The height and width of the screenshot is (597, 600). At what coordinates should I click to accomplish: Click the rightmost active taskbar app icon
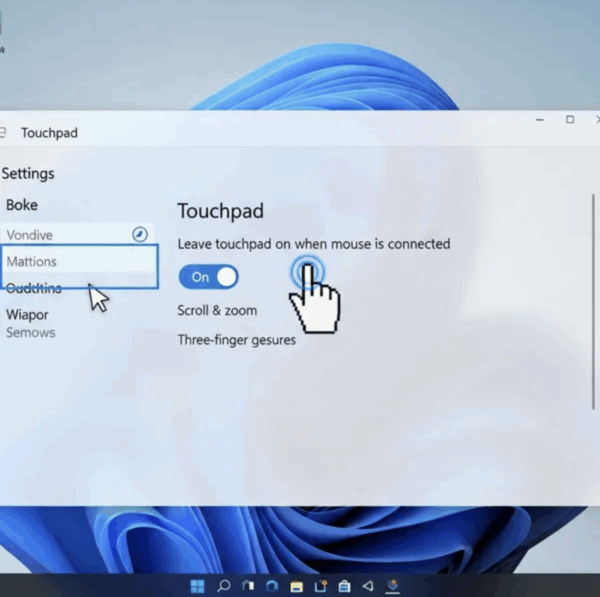click(393, 586)
